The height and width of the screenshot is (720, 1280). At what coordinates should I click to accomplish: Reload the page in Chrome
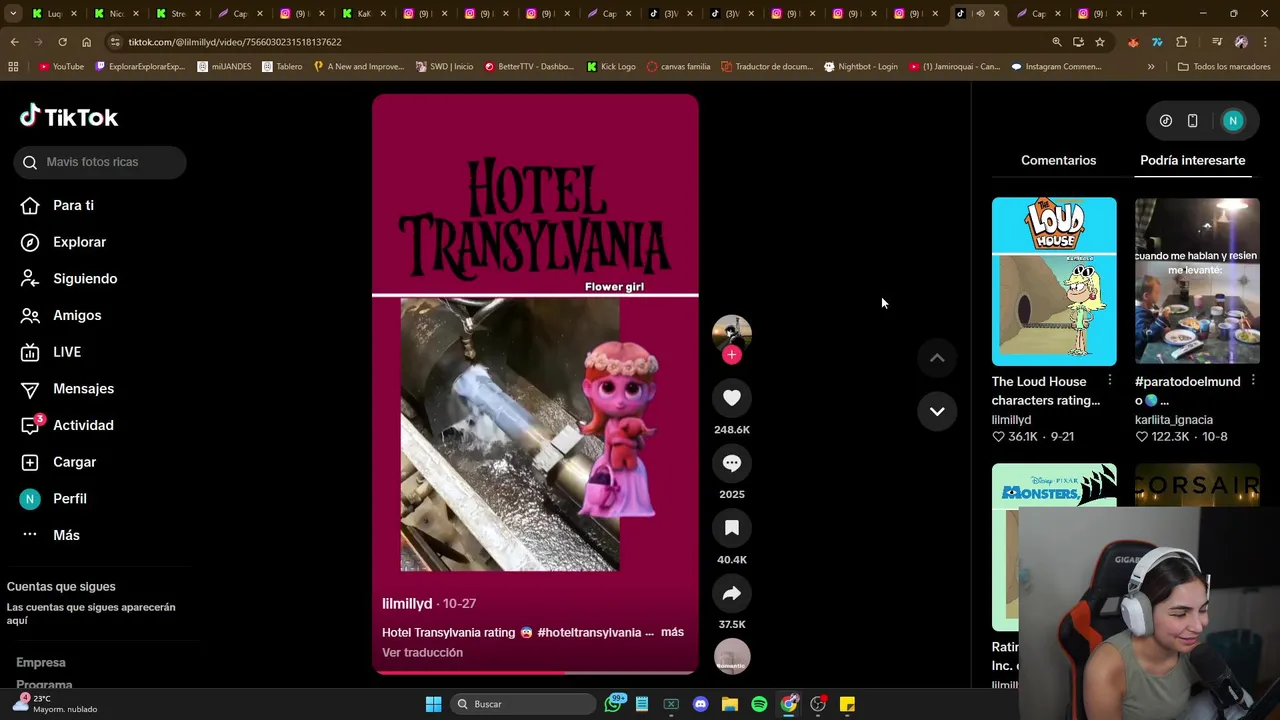(x=62, y=42)
